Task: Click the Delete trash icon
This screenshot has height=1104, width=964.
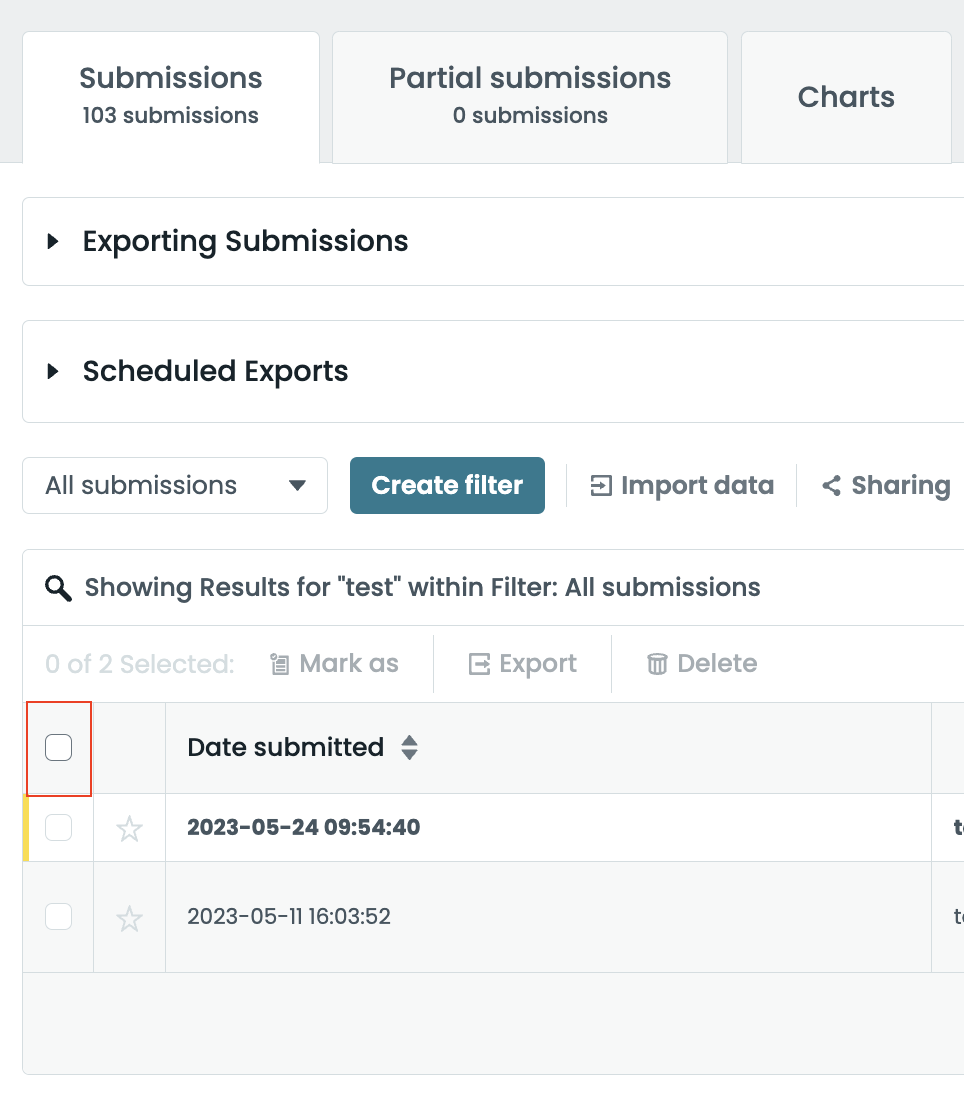Action: (657, 664)
